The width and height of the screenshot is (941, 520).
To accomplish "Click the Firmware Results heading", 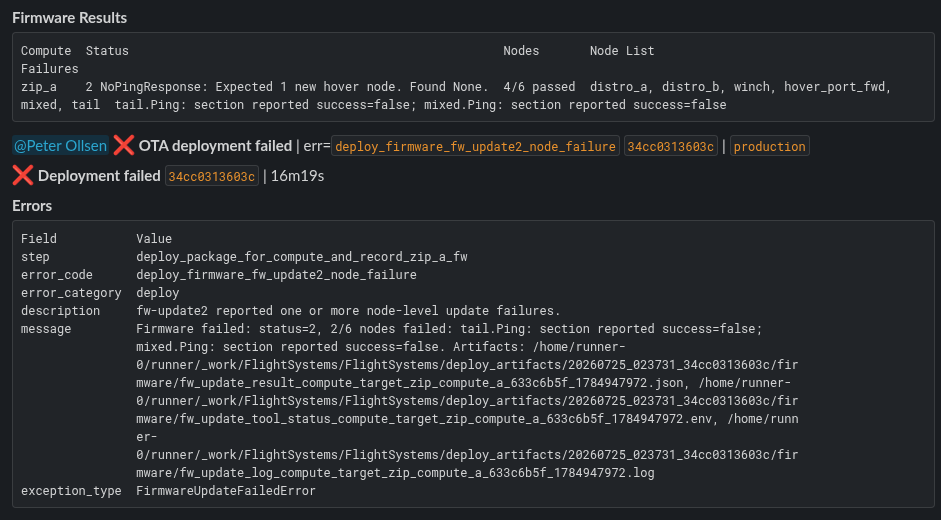I will (70, 18).
